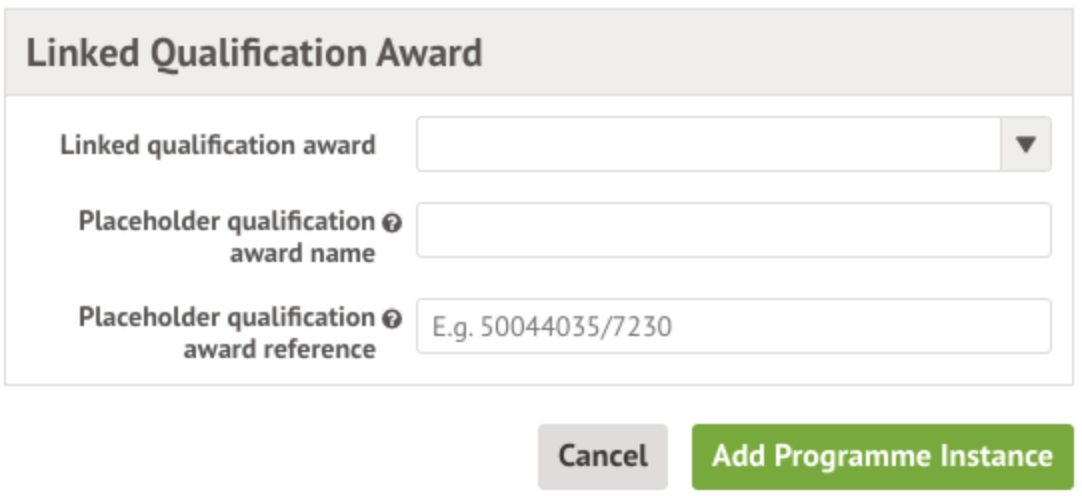The width and height of the screenshot is (1082, 496).
Task: Click the empty text box under the dropdown
Action: pyautogui.click(x=733, y=230)
